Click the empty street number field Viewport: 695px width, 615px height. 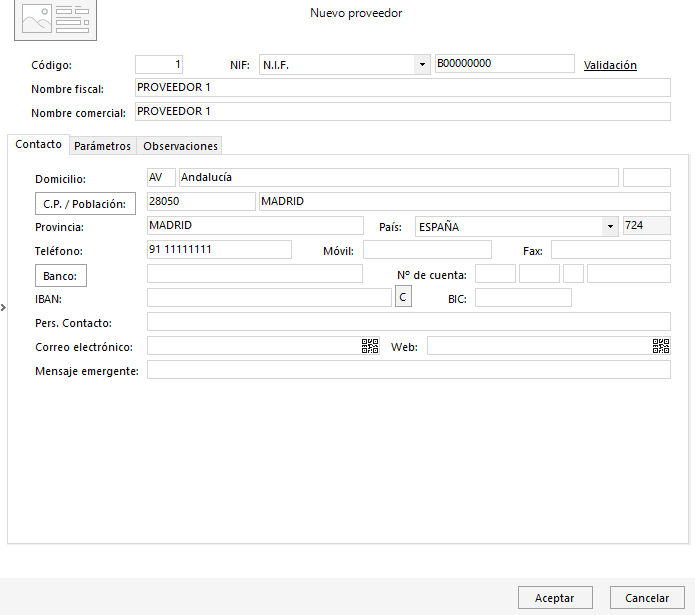pos(646,177)
